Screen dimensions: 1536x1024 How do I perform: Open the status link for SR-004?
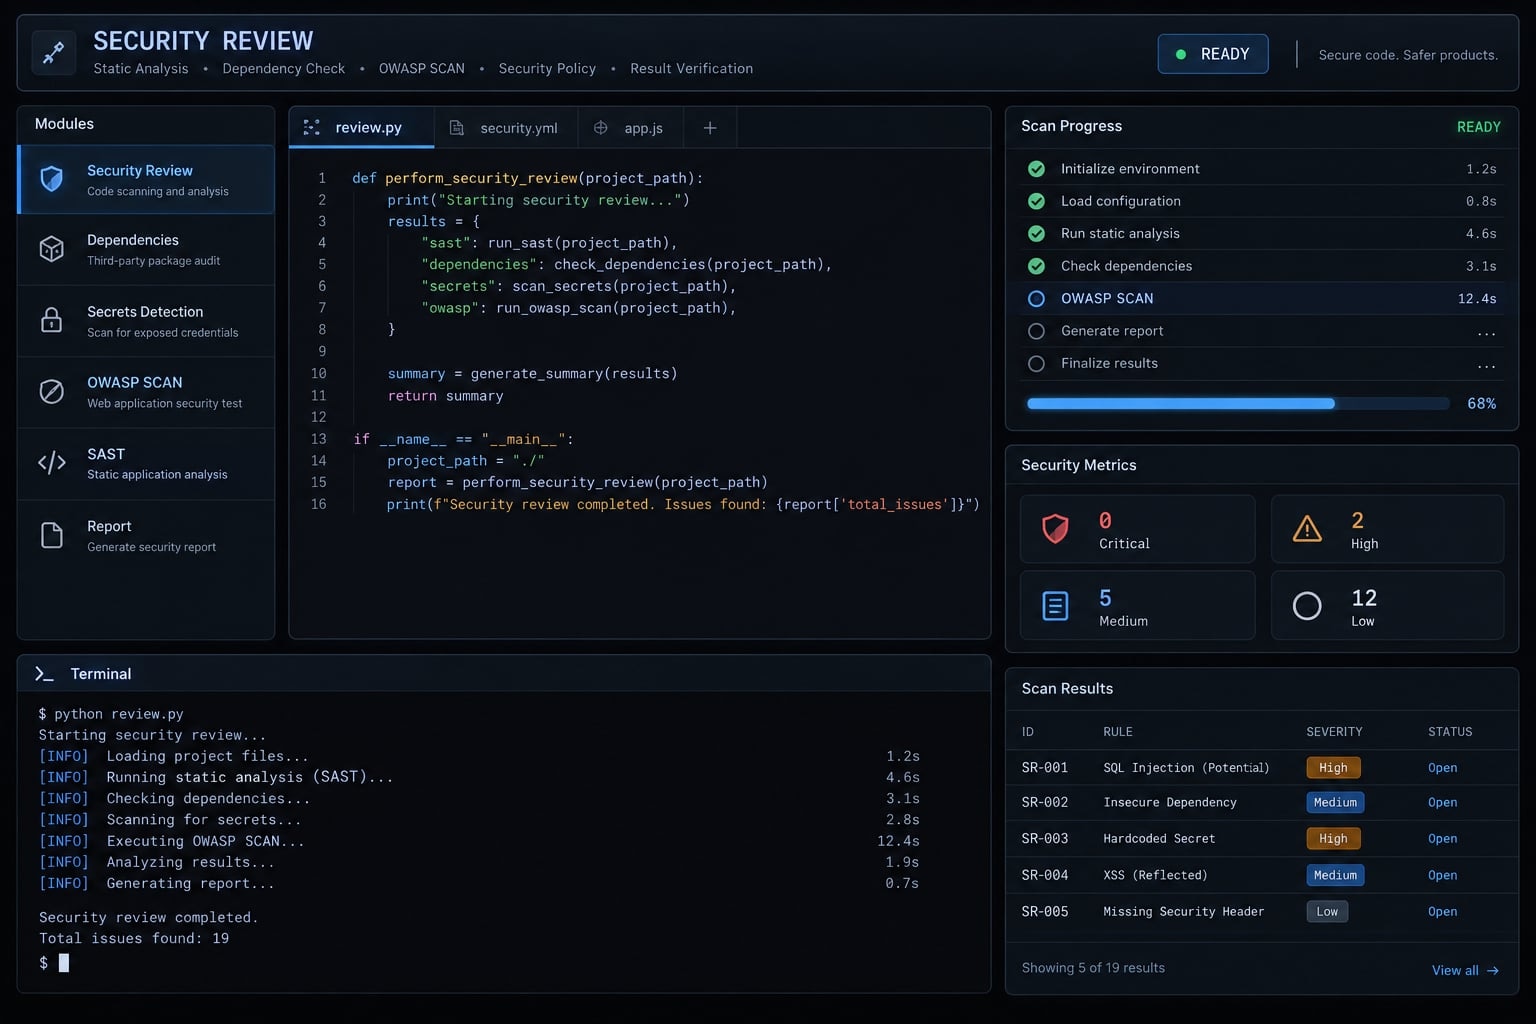[x=1442, y=875]
